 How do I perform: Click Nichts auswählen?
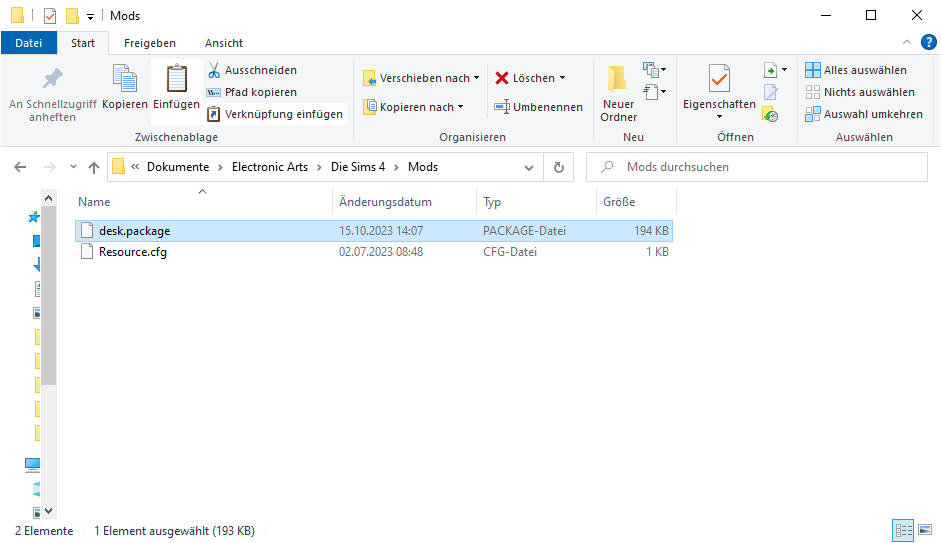coord(860,92)
